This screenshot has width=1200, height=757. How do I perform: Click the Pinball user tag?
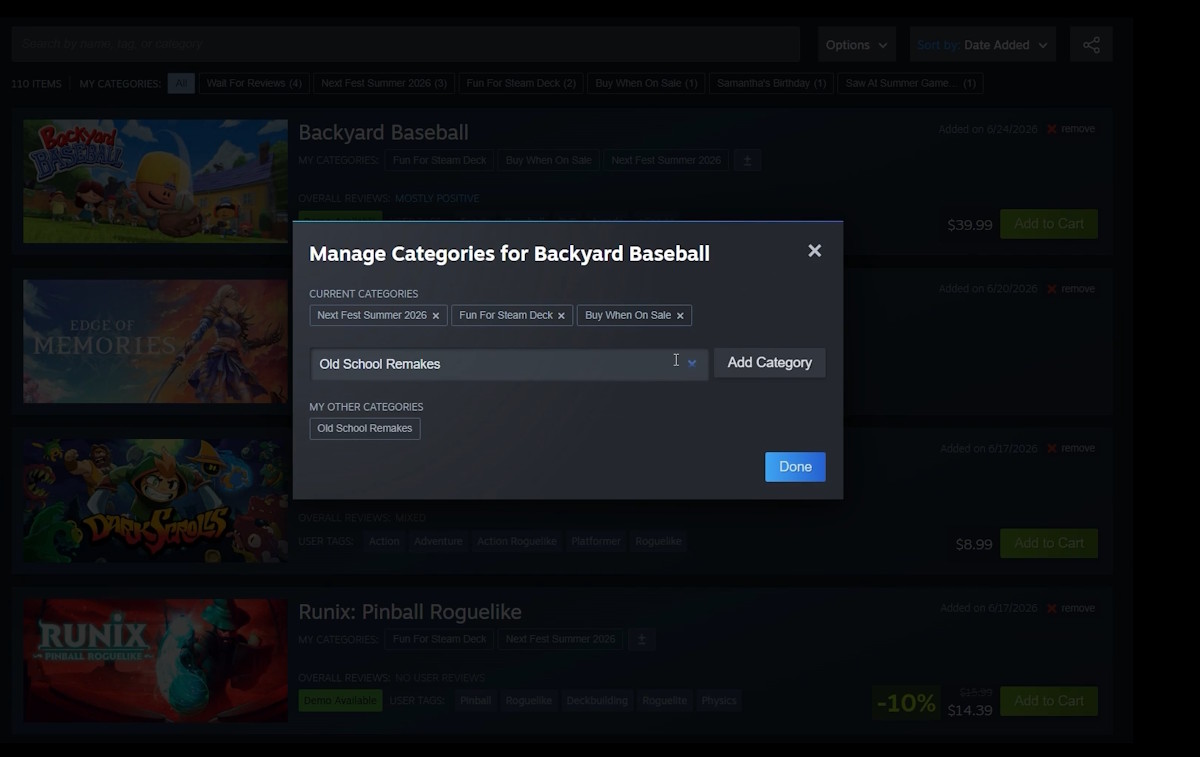tap(475, 701)
